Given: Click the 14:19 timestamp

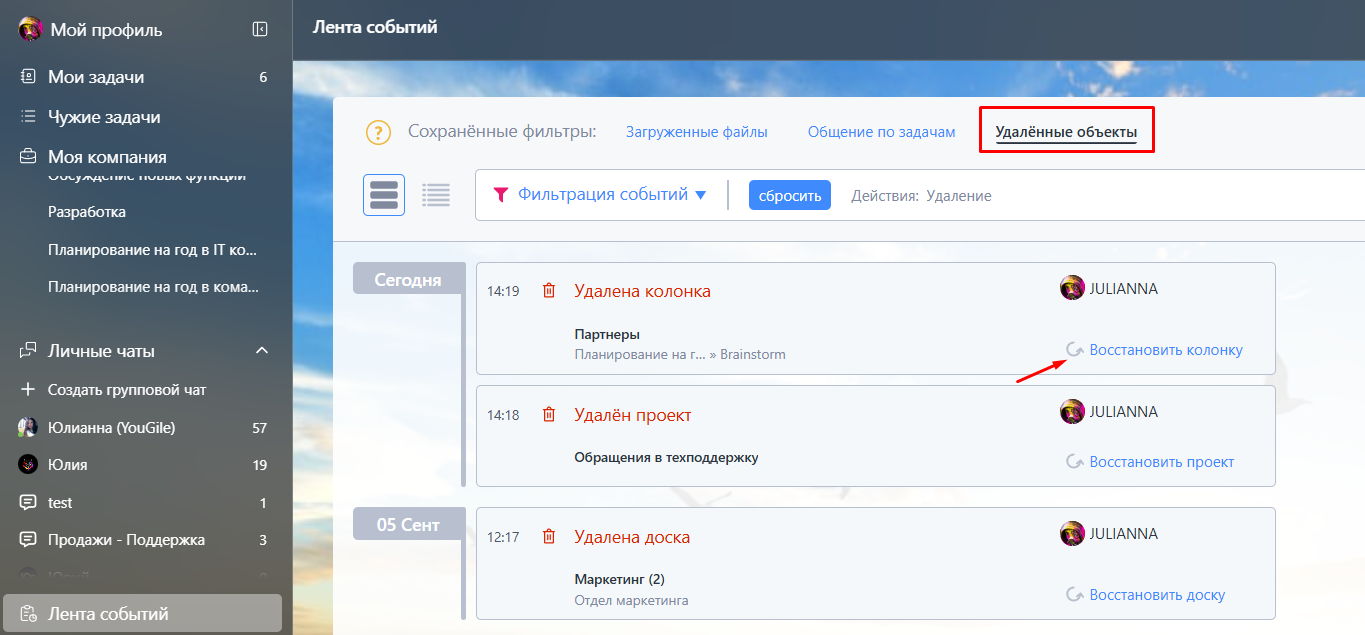Looking at the screenshot, I should coord(503,292).
